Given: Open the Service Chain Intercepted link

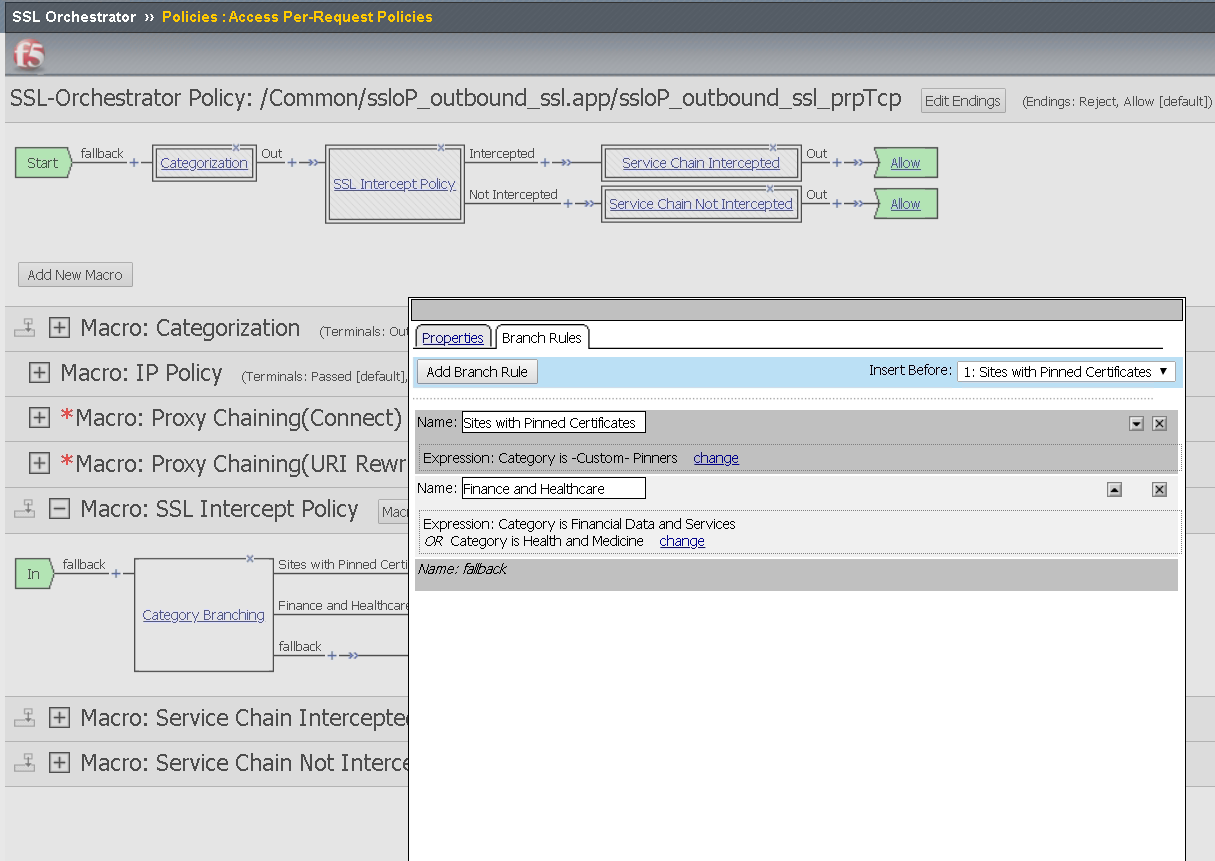Looking at the screenshot, I should click(701, 163).
